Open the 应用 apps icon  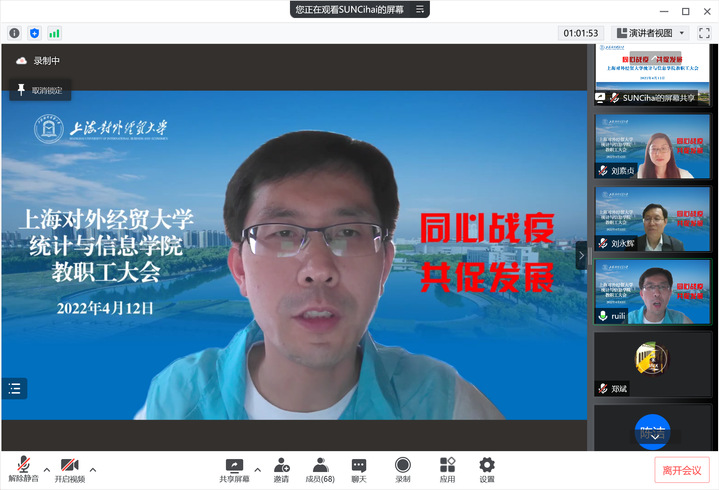[447, 469]
